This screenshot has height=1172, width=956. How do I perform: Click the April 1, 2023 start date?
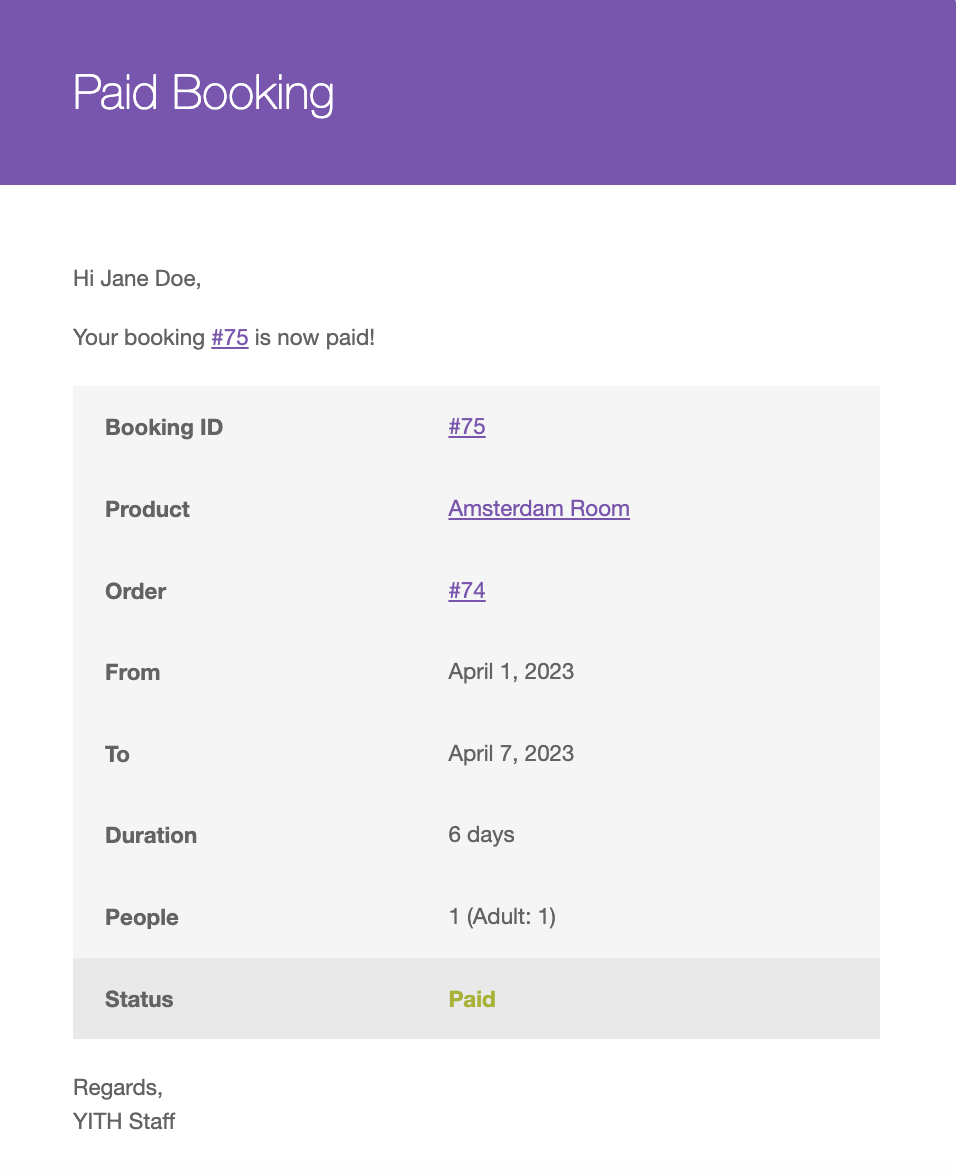pyautogui.click(x=511, y=672)
